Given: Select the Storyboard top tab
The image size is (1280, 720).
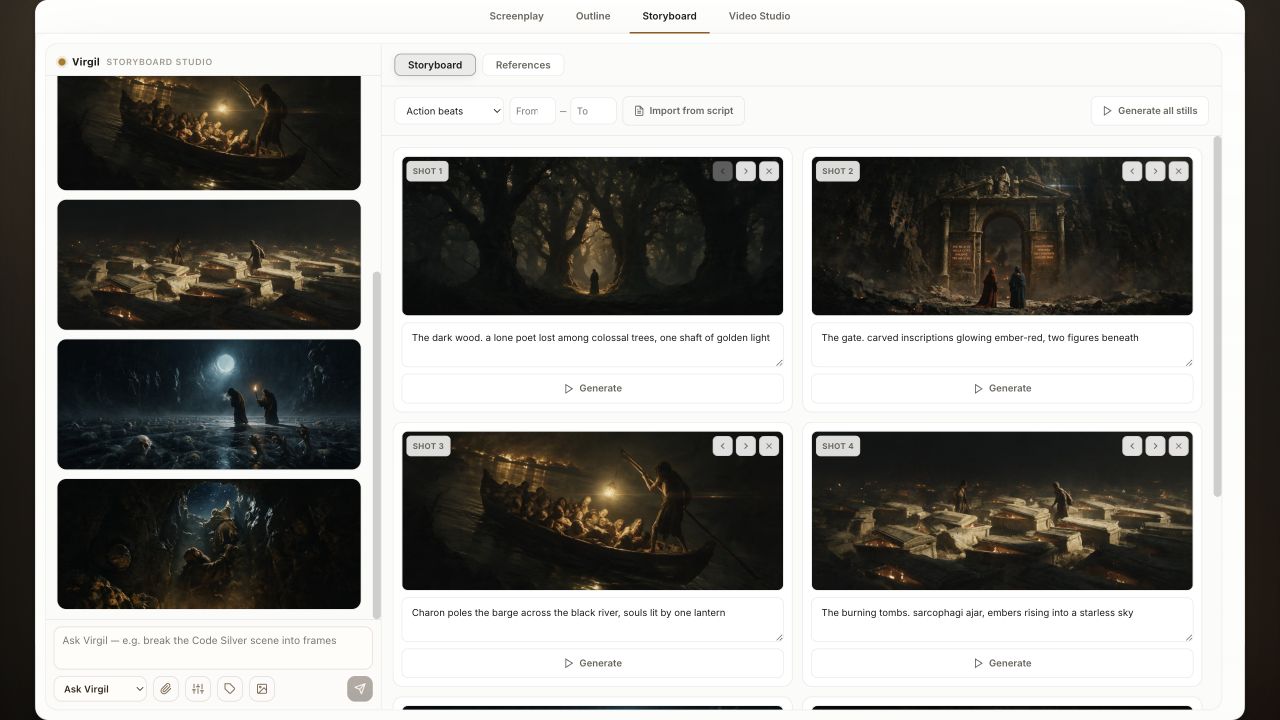Looking at the screenshot, I should [669, 16].
